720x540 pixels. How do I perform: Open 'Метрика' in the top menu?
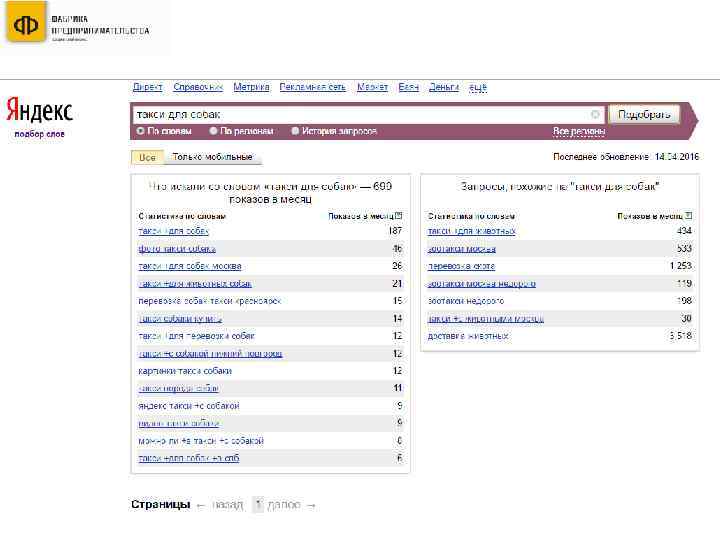pos(250,87)
